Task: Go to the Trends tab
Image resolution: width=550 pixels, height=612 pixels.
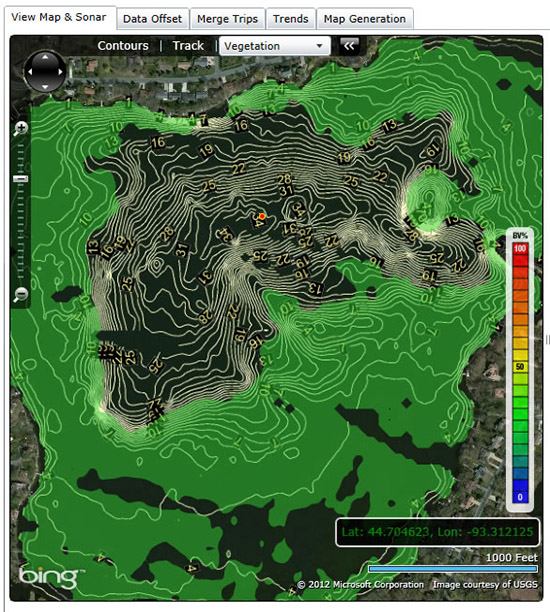Action: [290, 19]
